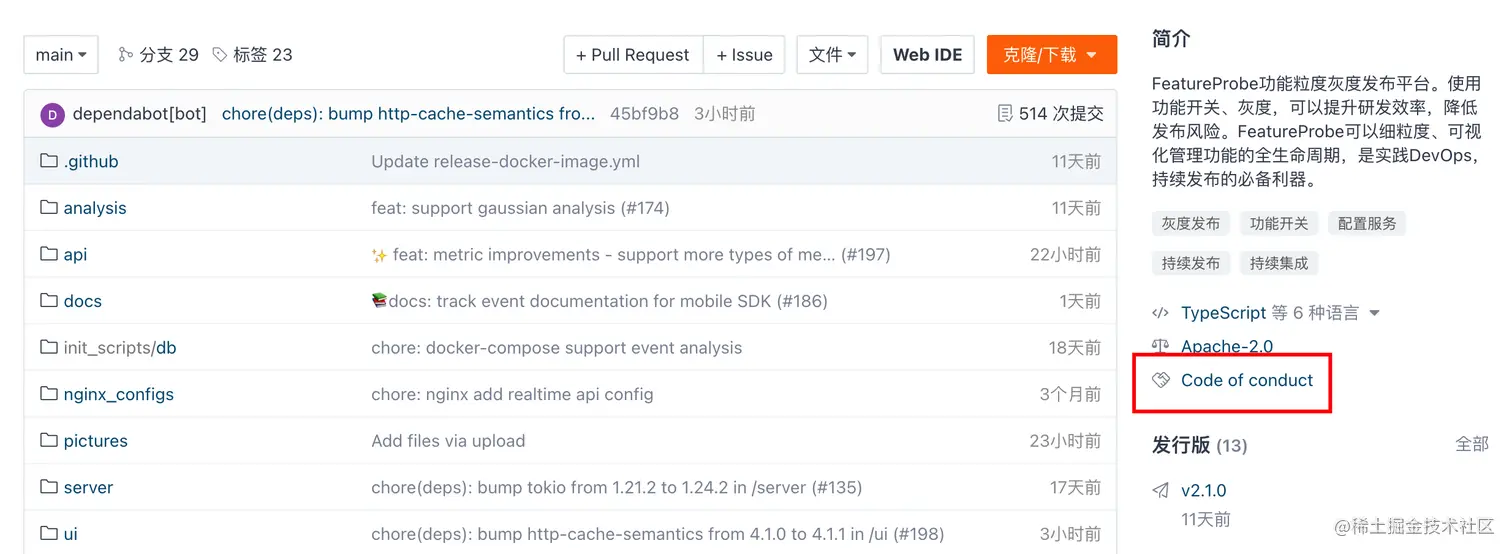The width and height of the screenshot is (1512, 554).
Task: Open the init_scripts/db folder
Action: click(120, 348)
